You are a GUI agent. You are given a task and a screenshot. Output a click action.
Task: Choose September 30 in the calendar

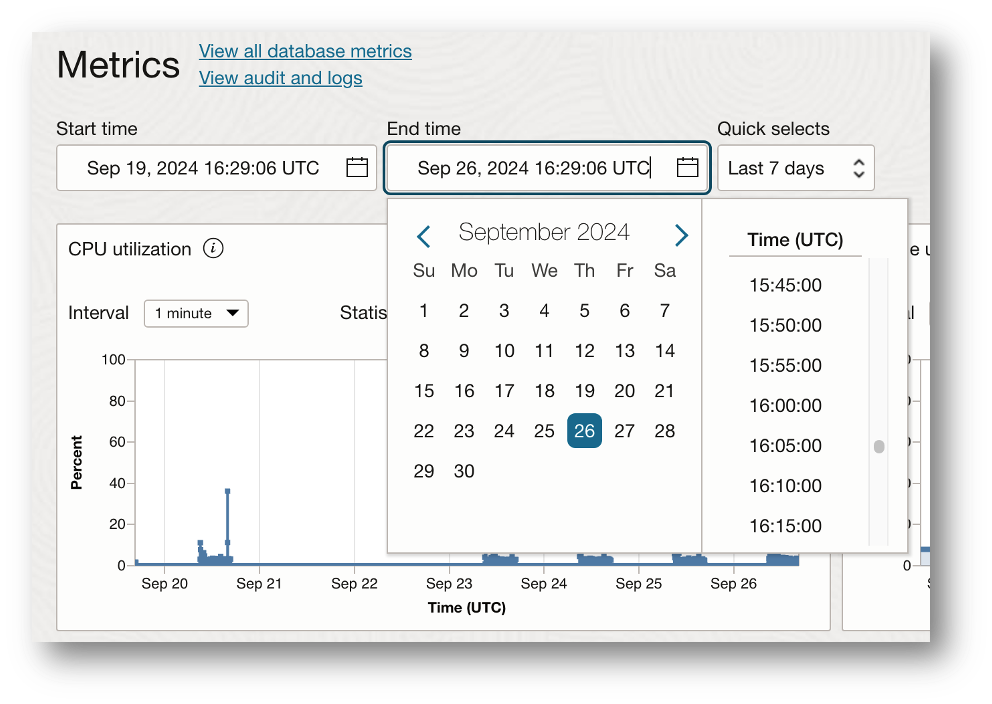[x=464, y=471]
